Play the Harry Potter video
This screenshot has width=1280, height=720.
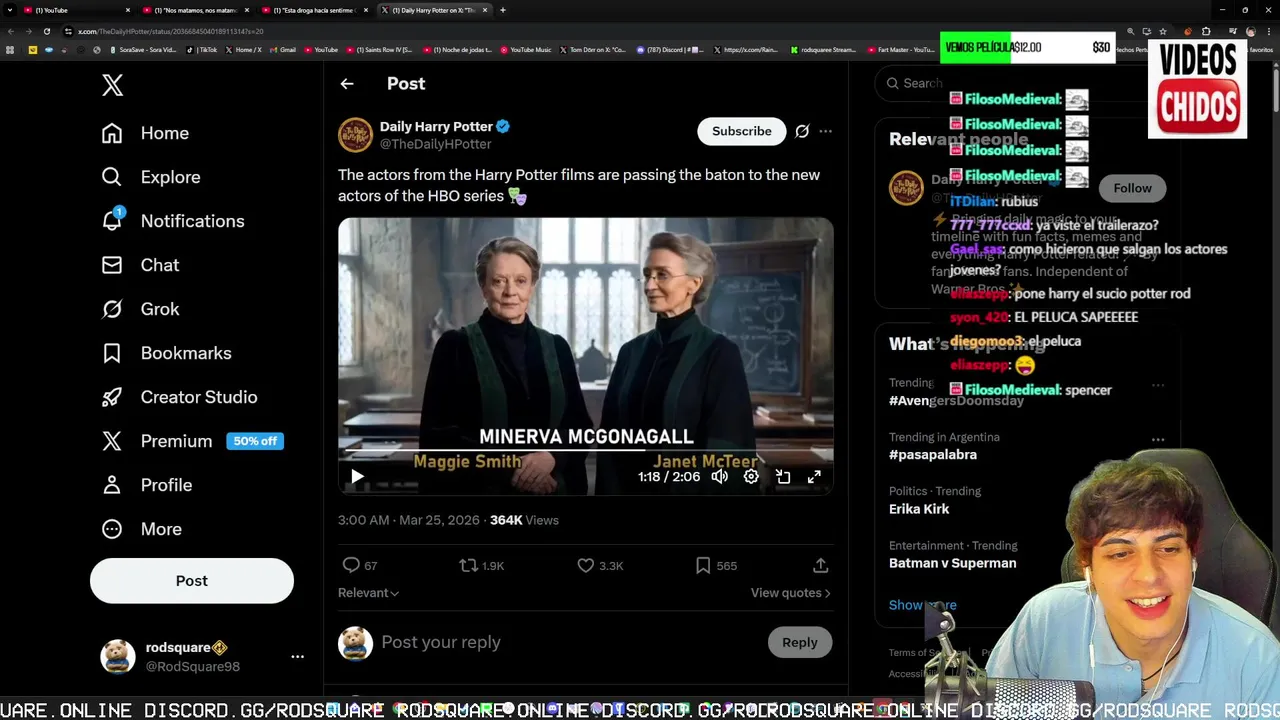[357, 477]
